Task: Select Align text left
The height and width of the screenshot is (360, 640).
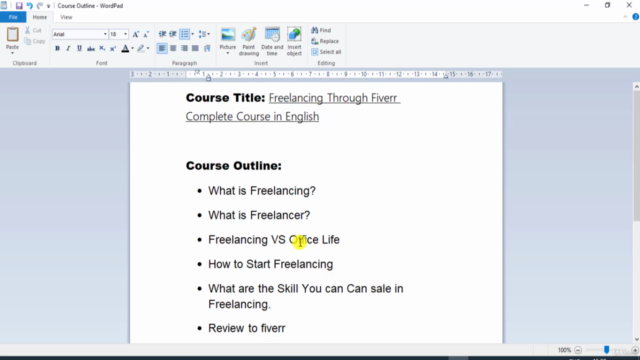Action: point(162,49)
